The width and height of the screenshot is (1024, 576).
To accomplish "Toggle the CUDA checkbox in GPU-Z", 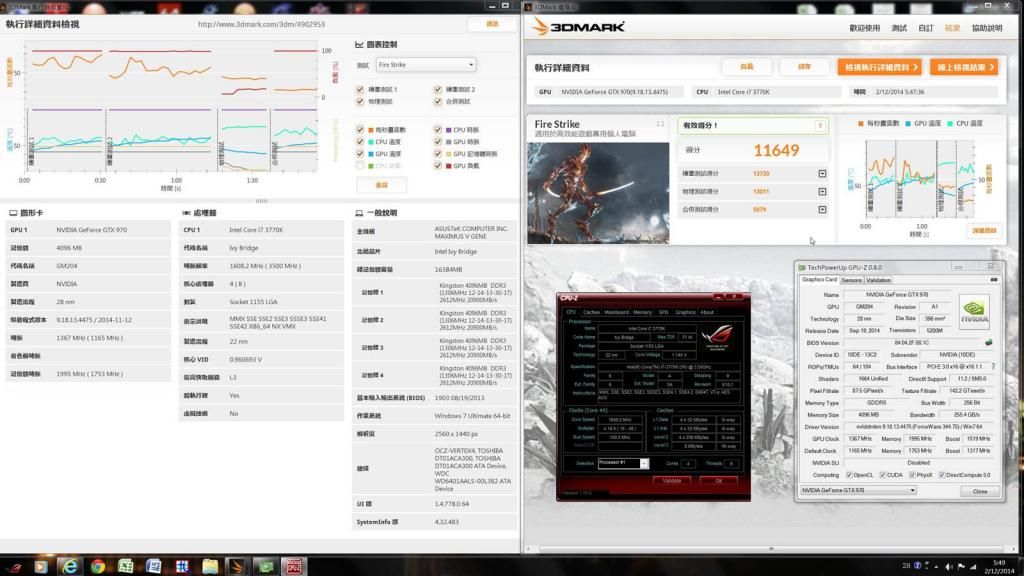I will (x=882, y=475).
